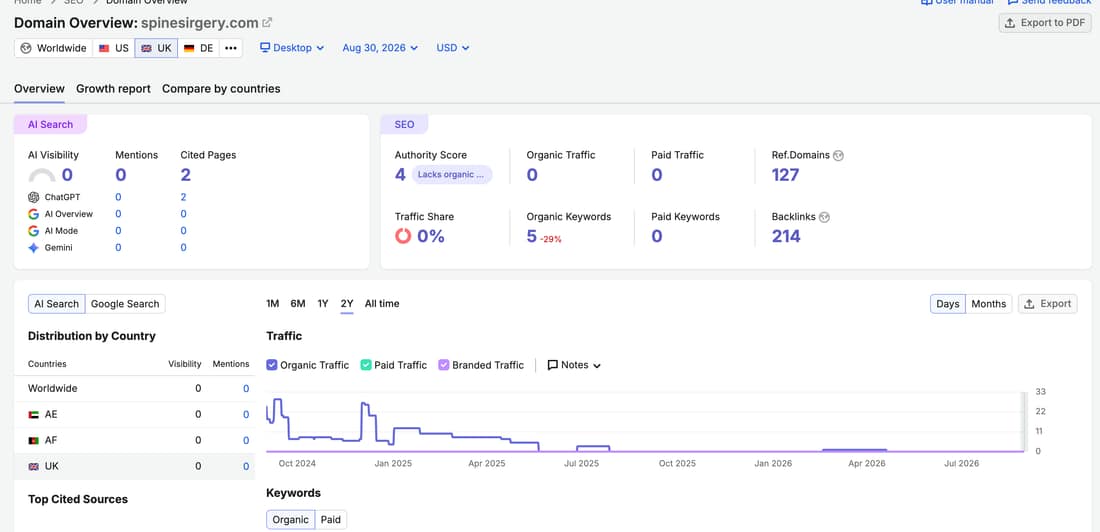Click the AI Visibility gauge icon
The image size is (1100, 532).
(42, 175)
